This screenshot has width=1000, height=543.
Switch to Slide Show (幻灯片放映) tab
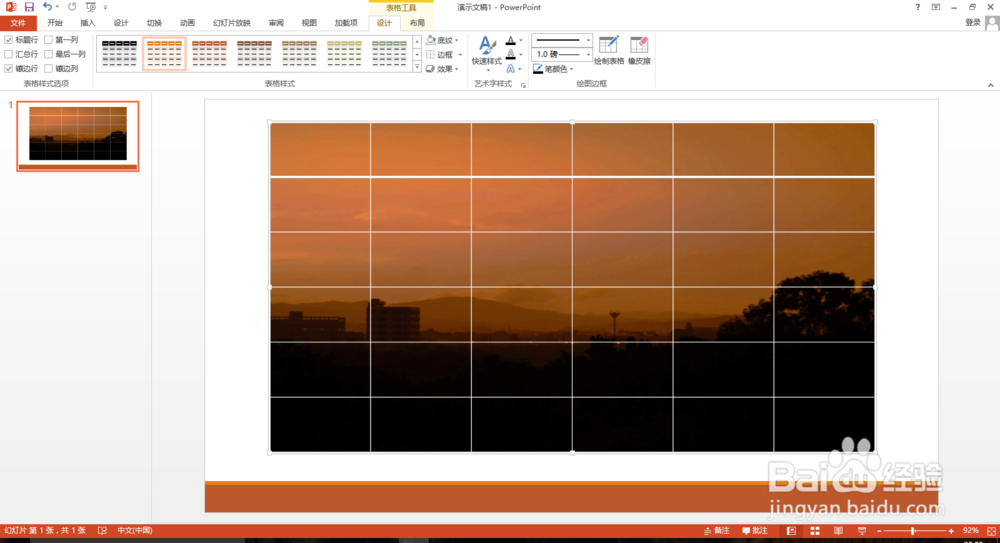coord(232,23)
